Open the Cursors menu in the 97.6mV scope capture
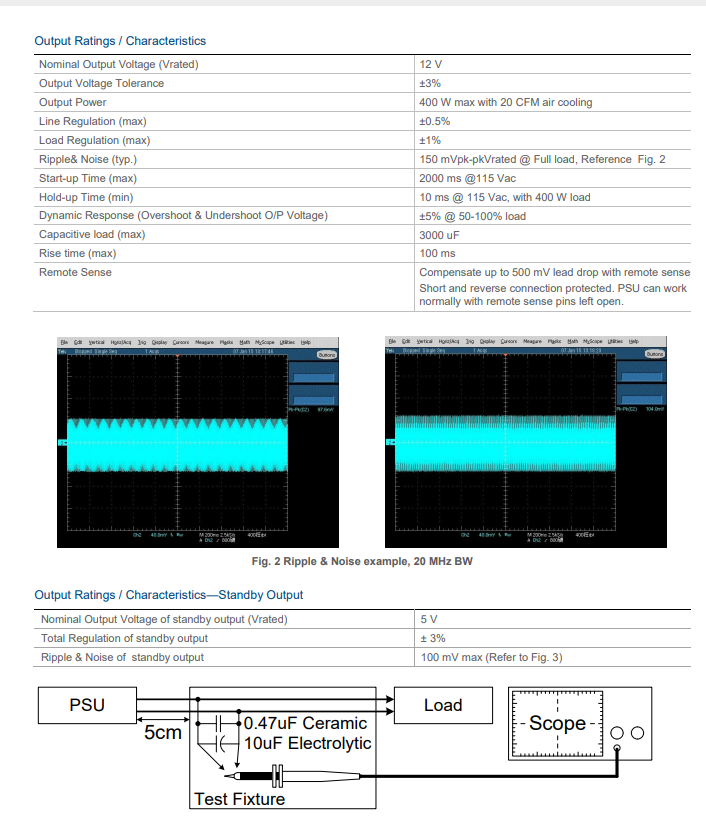 181,342
